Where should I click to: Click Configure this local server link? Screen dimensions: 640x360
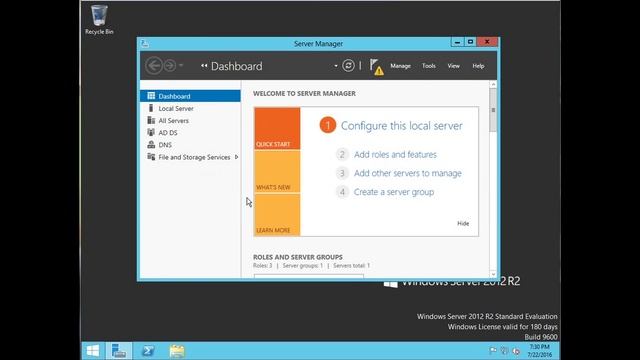[402, 126]
